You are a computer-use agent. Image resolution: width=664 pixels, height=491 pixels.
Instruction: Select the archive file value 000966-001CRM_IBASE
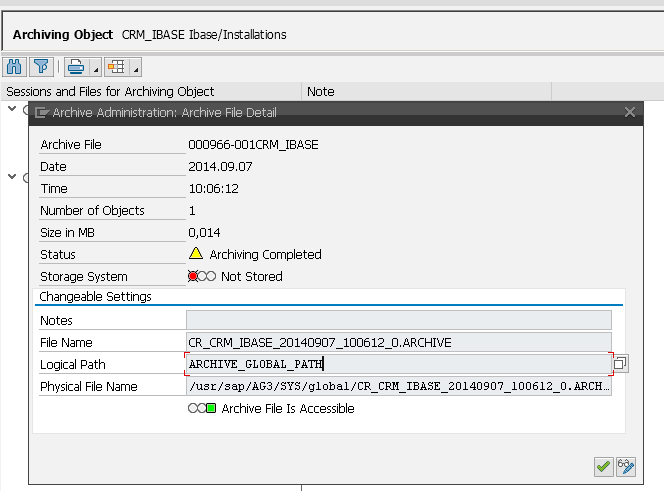(253, 144)
